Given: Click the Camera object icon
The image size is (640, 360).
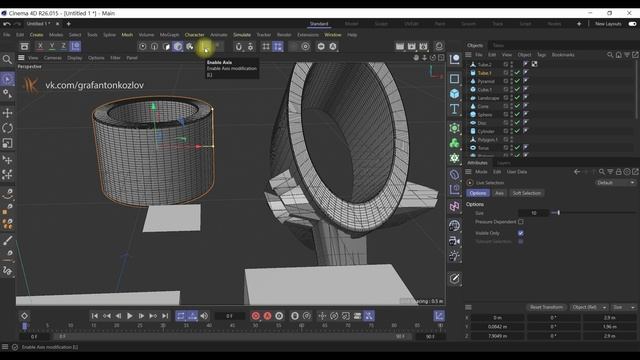Looking at the screenshot, I should (x=454, y=241).
